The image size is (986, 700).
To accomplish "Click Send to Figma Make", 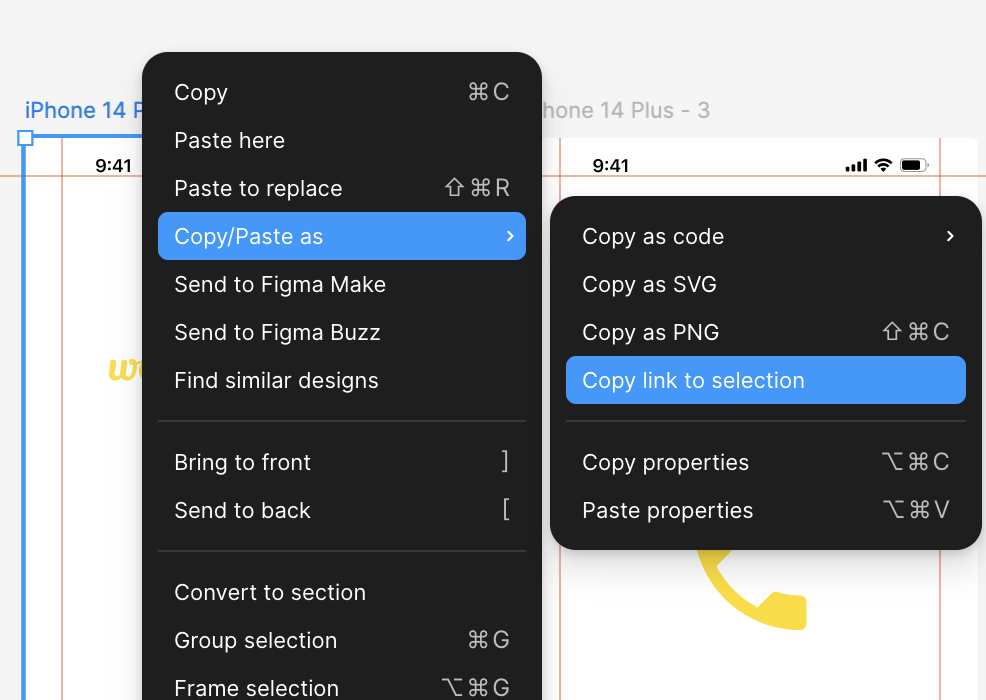I will click(340, 285).
